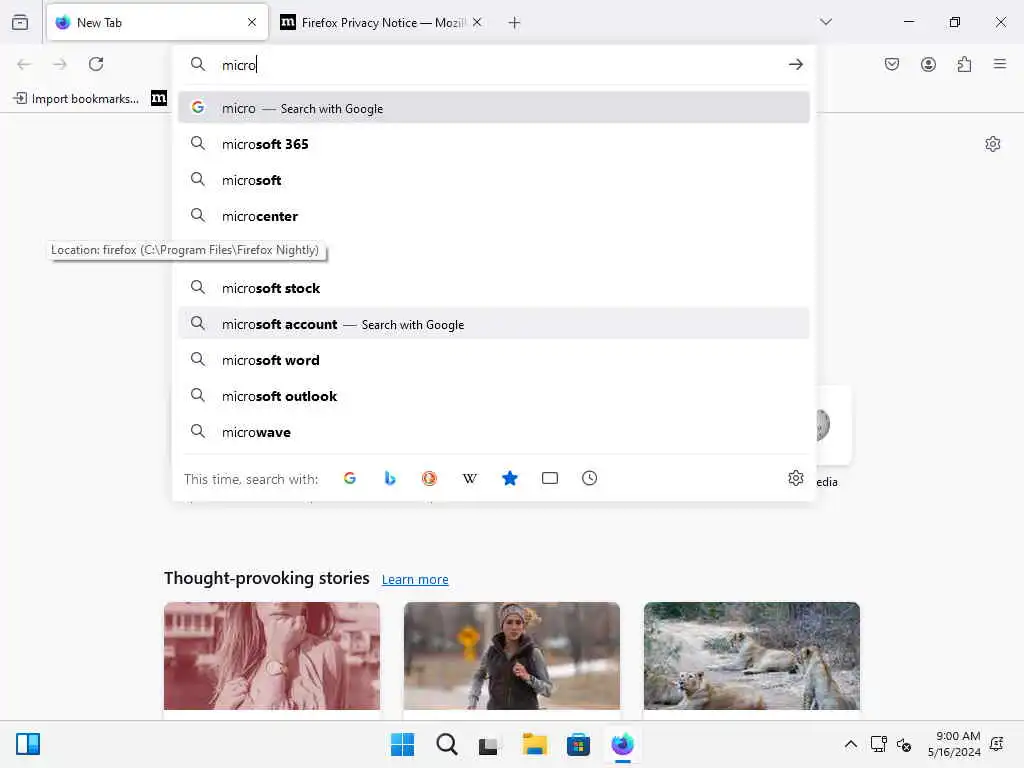The image size is (1024, 768).
Task: Close the Firefox Privacy Notice tab
Action: (x=477, y=22)
